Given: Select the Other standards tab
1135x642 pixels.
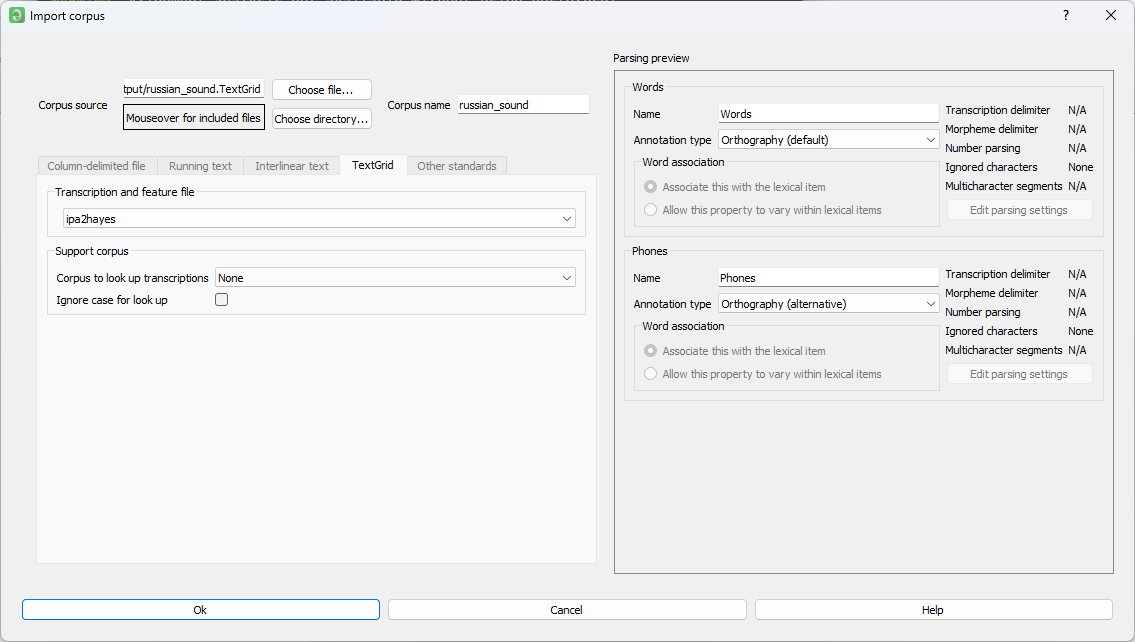Looking at the screenshot, I should point(457,166).
